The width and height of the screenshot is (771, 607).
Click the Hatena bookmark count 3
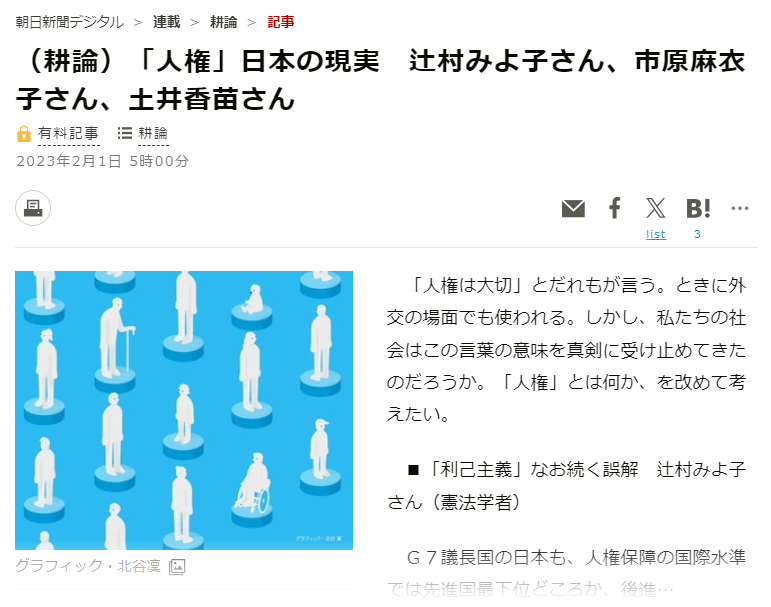click(x=697, y=234)
